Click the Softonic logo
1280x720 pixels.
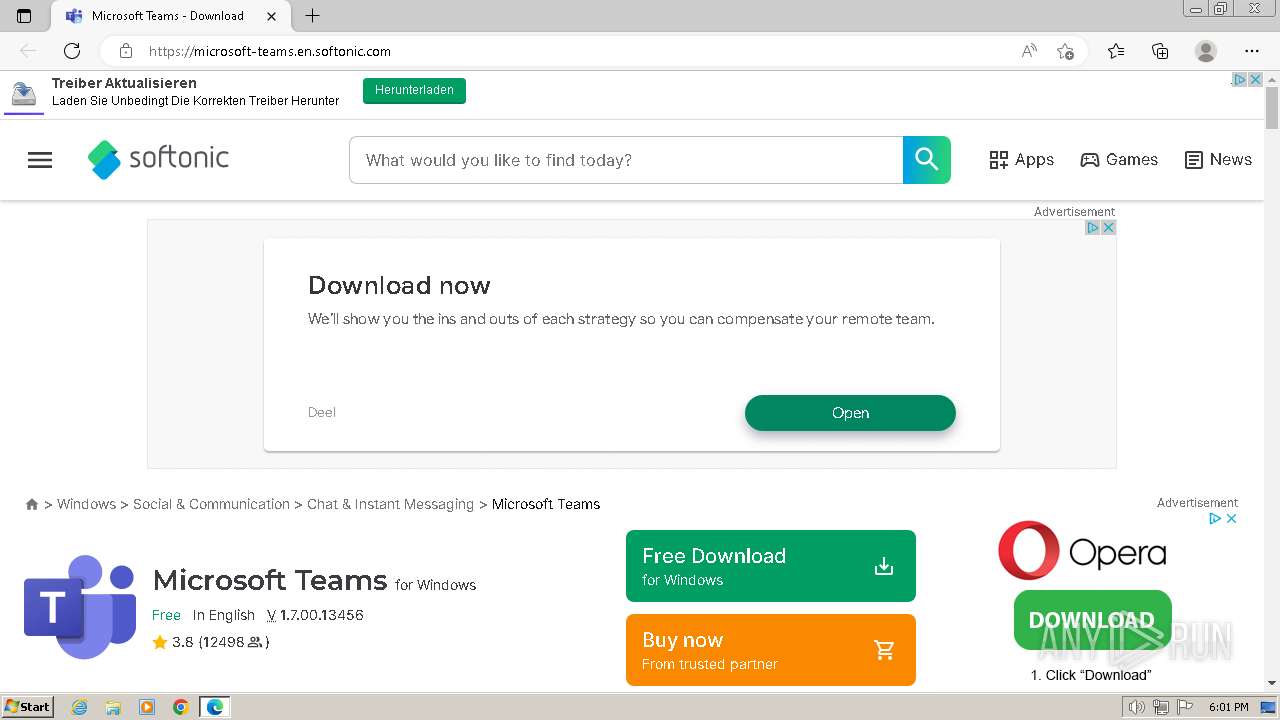[x=158, y=159]
